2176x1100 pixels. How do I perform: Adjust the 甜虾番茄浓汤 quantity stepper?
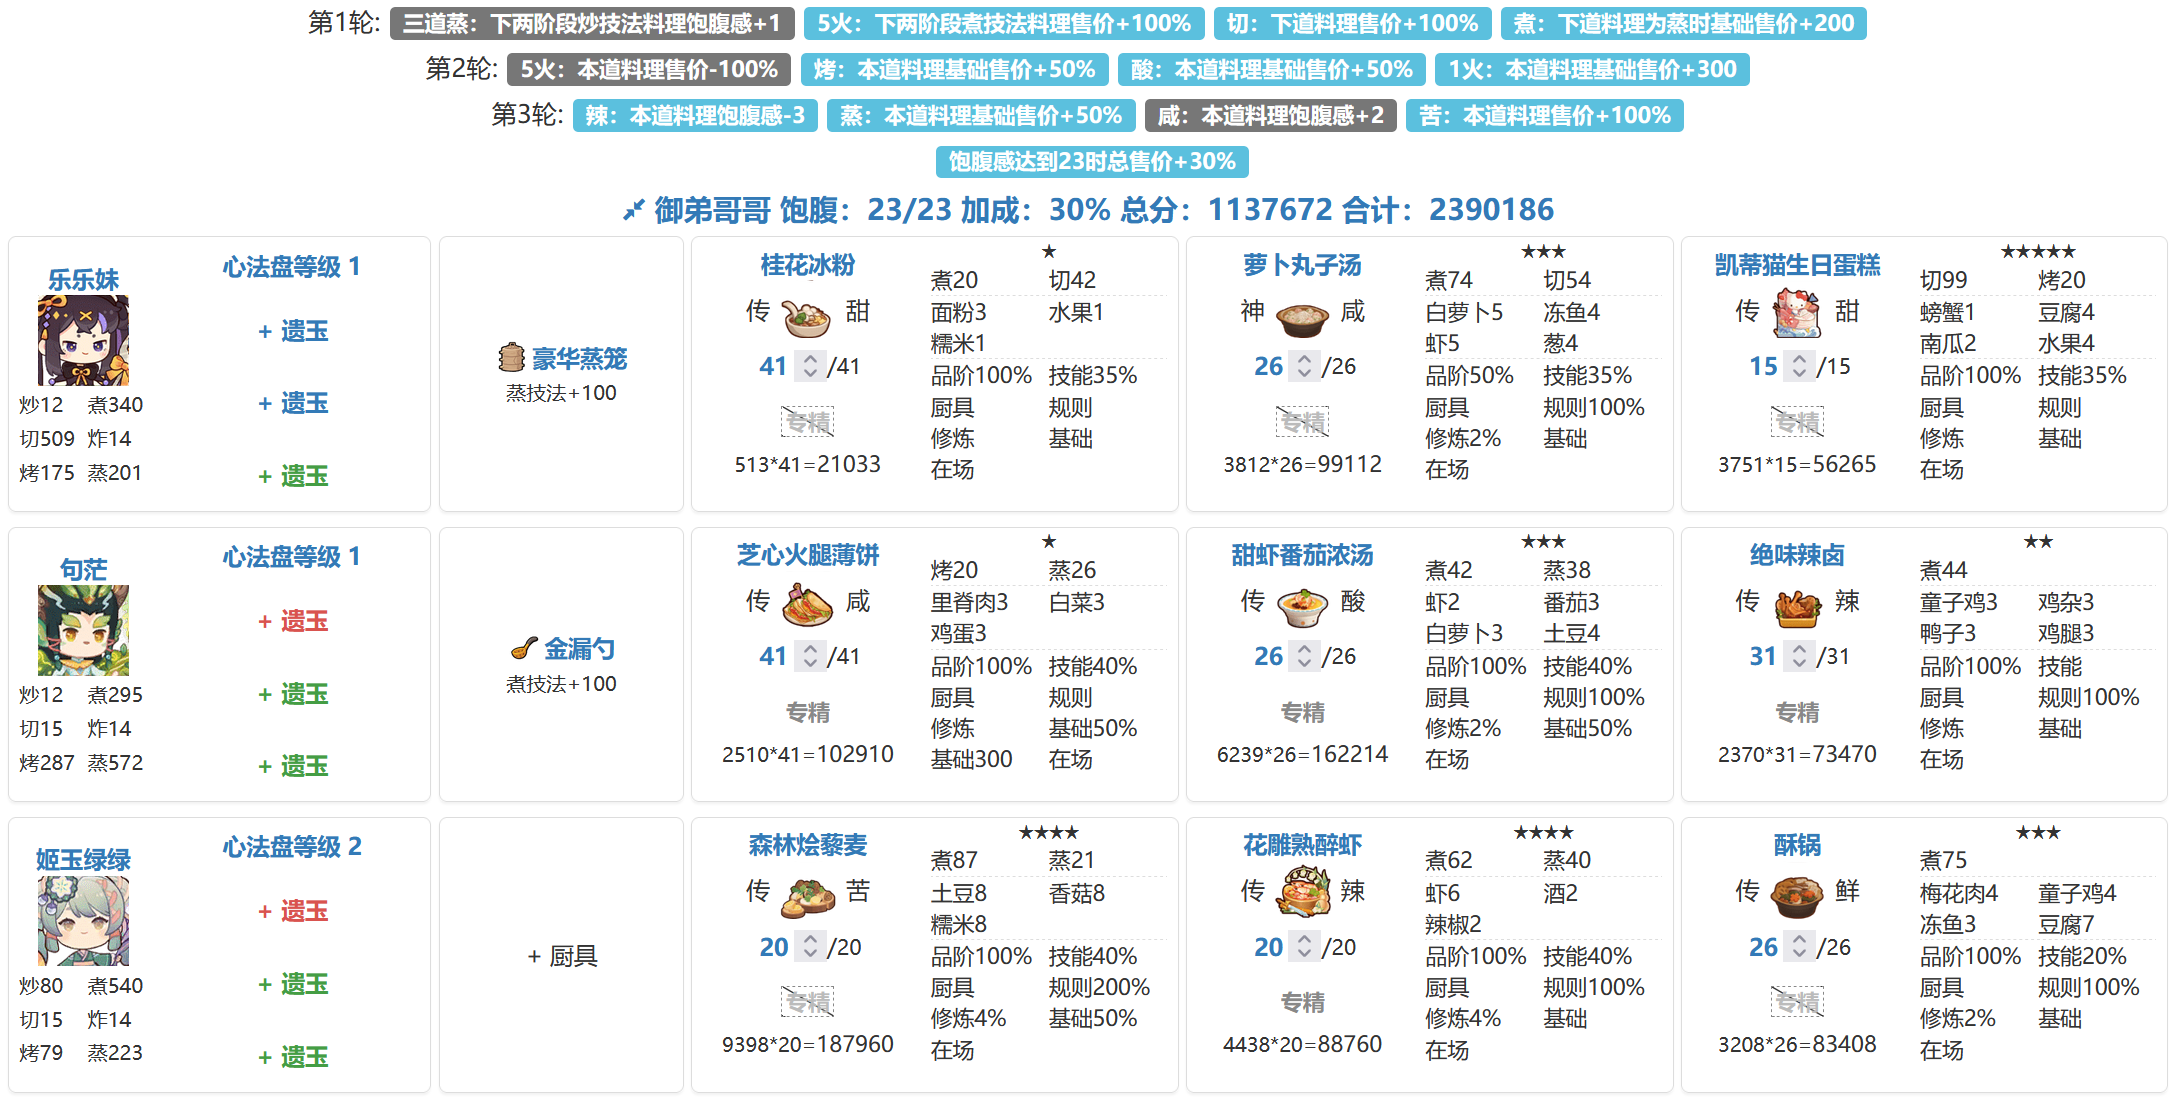tap(1304, 656)
